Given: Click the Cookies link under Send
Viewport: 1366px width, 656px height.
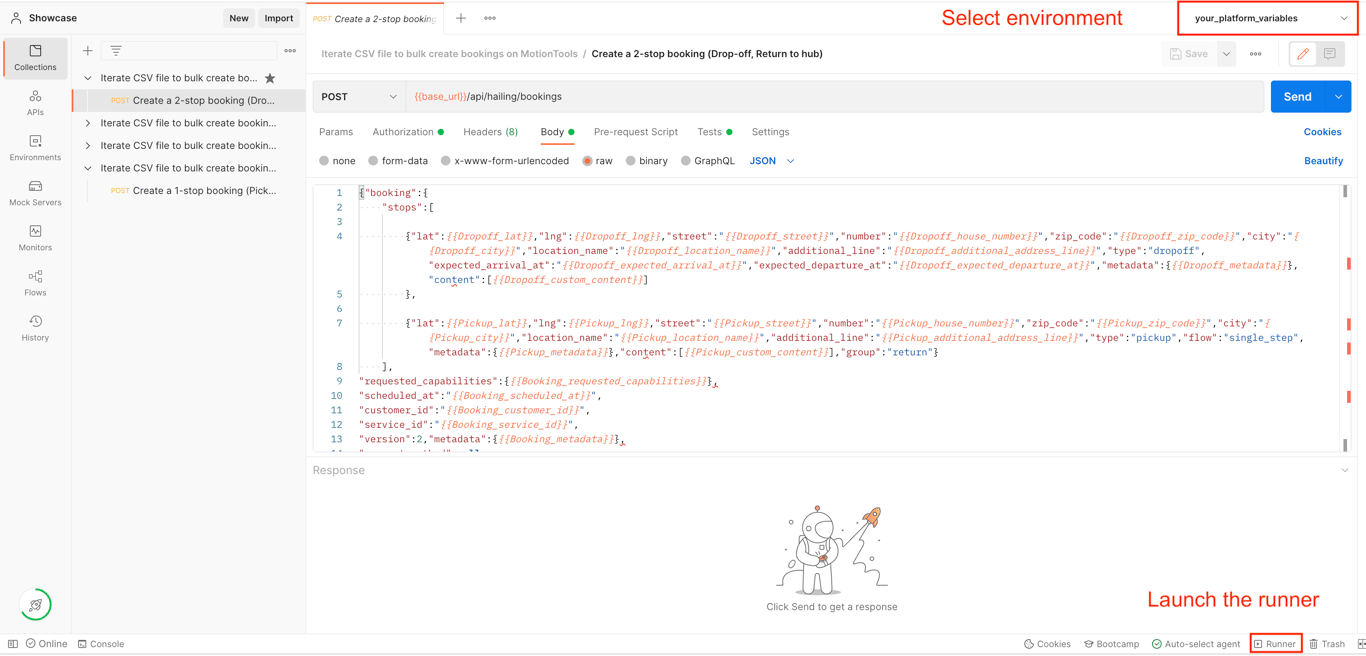Looking at the screenshot, I should (1322, 132).
